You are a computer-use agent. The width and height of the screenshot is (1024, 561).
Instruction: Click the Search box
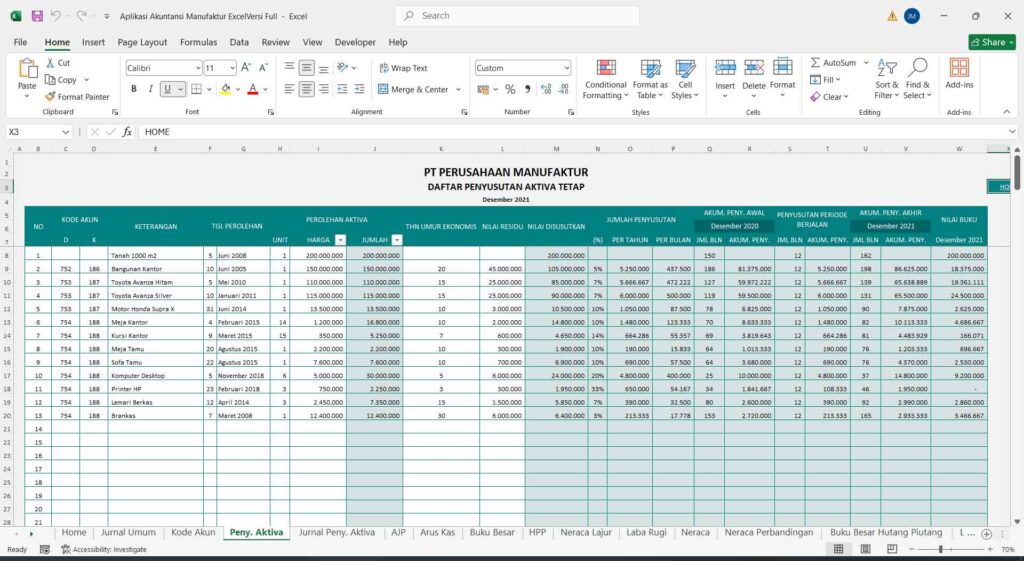(x=517, y=16)
